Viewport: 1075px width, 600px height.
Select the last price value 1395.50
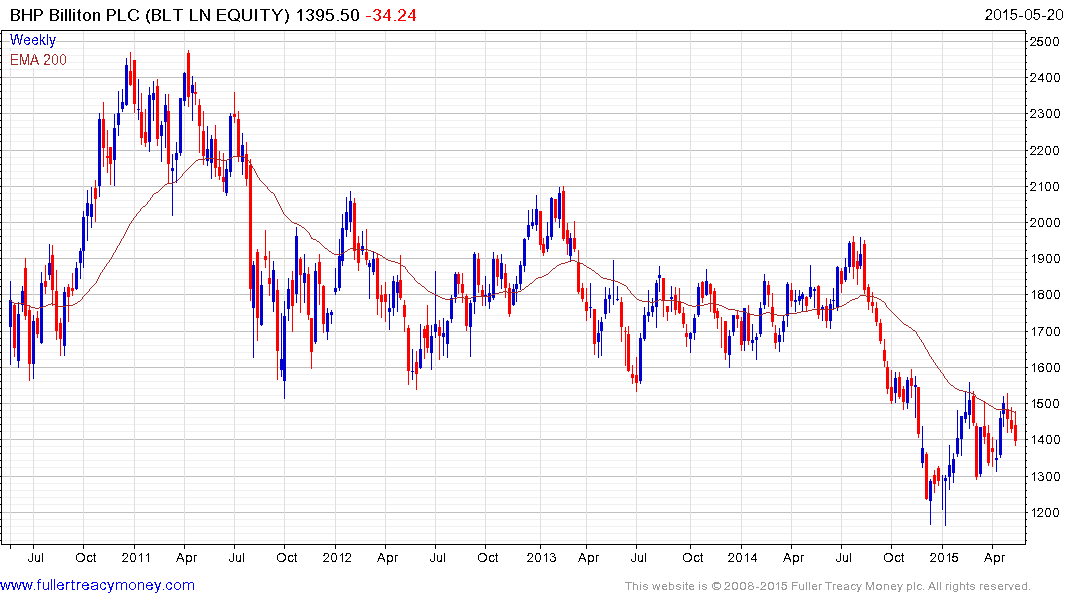pos(327,15)
